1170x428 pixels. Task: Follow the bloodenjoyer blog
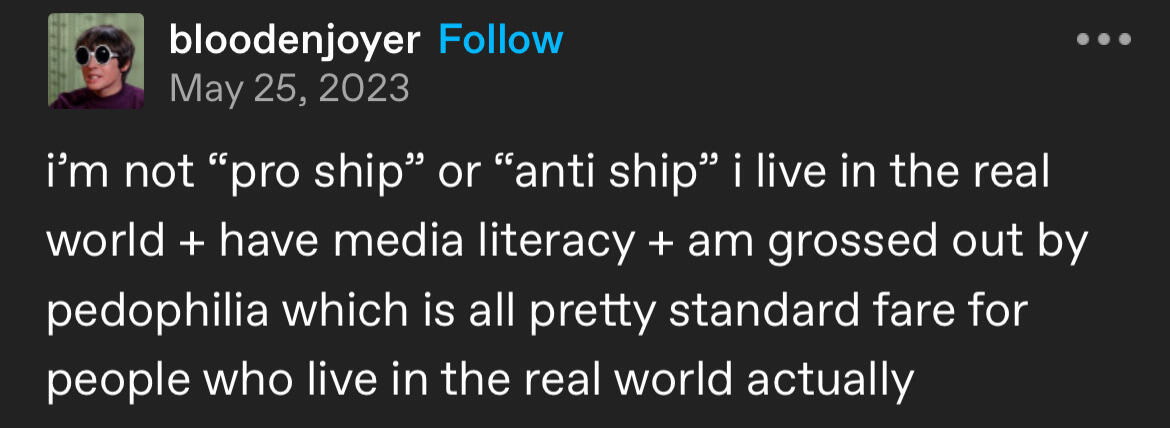(500, 40)
